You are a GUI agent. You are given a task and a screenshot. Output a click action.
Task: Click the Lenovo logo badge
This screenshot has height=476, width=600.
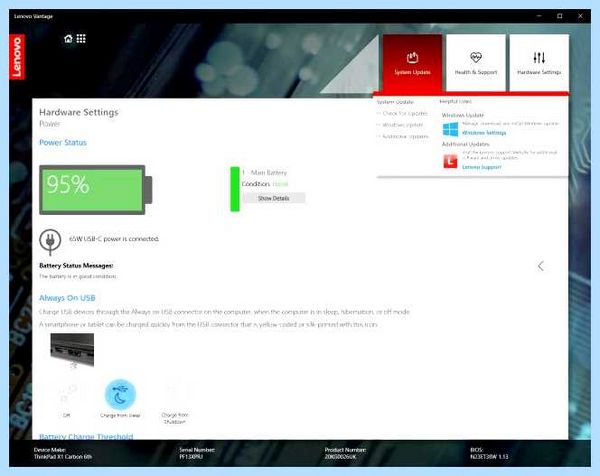tap(17, 57)
